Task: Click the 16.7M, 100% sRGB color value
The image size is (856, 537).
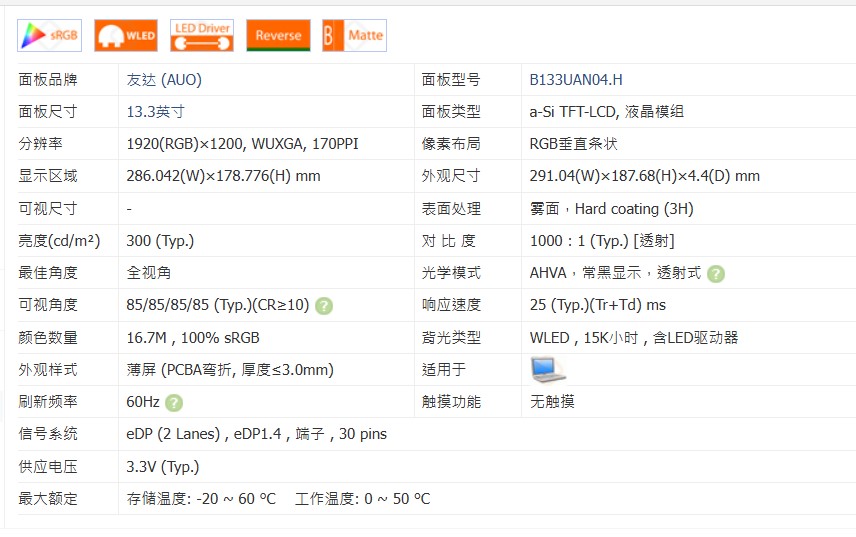Action: (x=193, y=338)
